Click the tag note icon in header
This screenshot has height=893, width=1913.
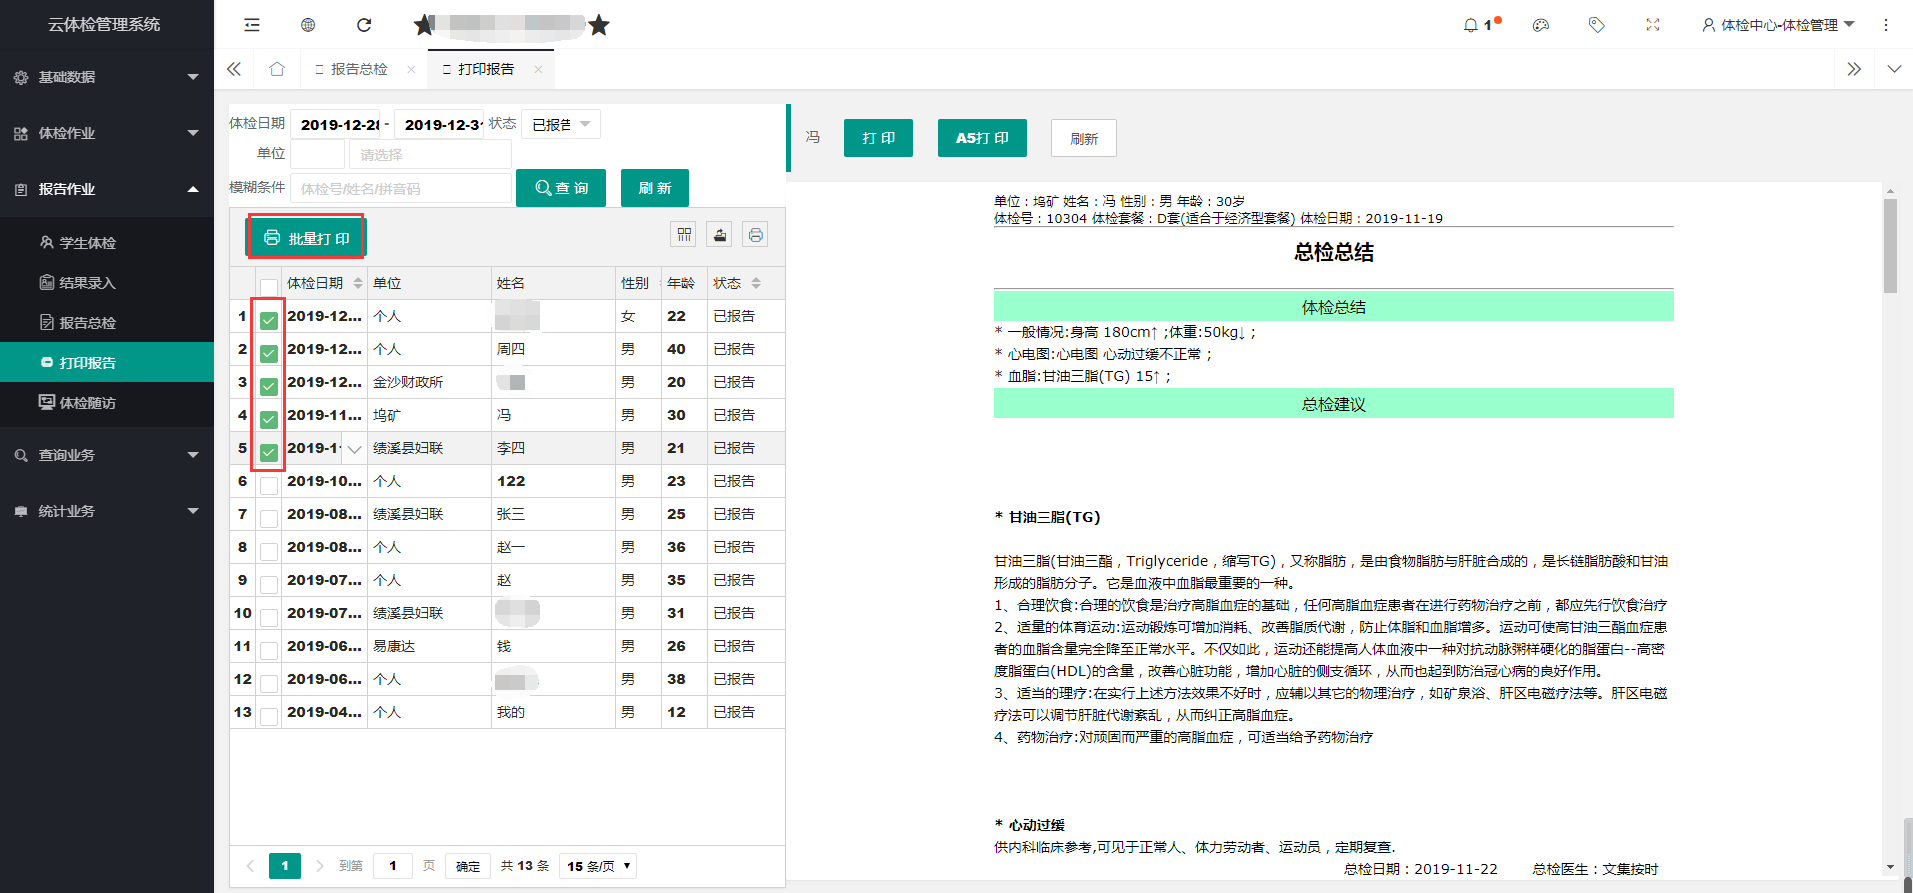1597,25
